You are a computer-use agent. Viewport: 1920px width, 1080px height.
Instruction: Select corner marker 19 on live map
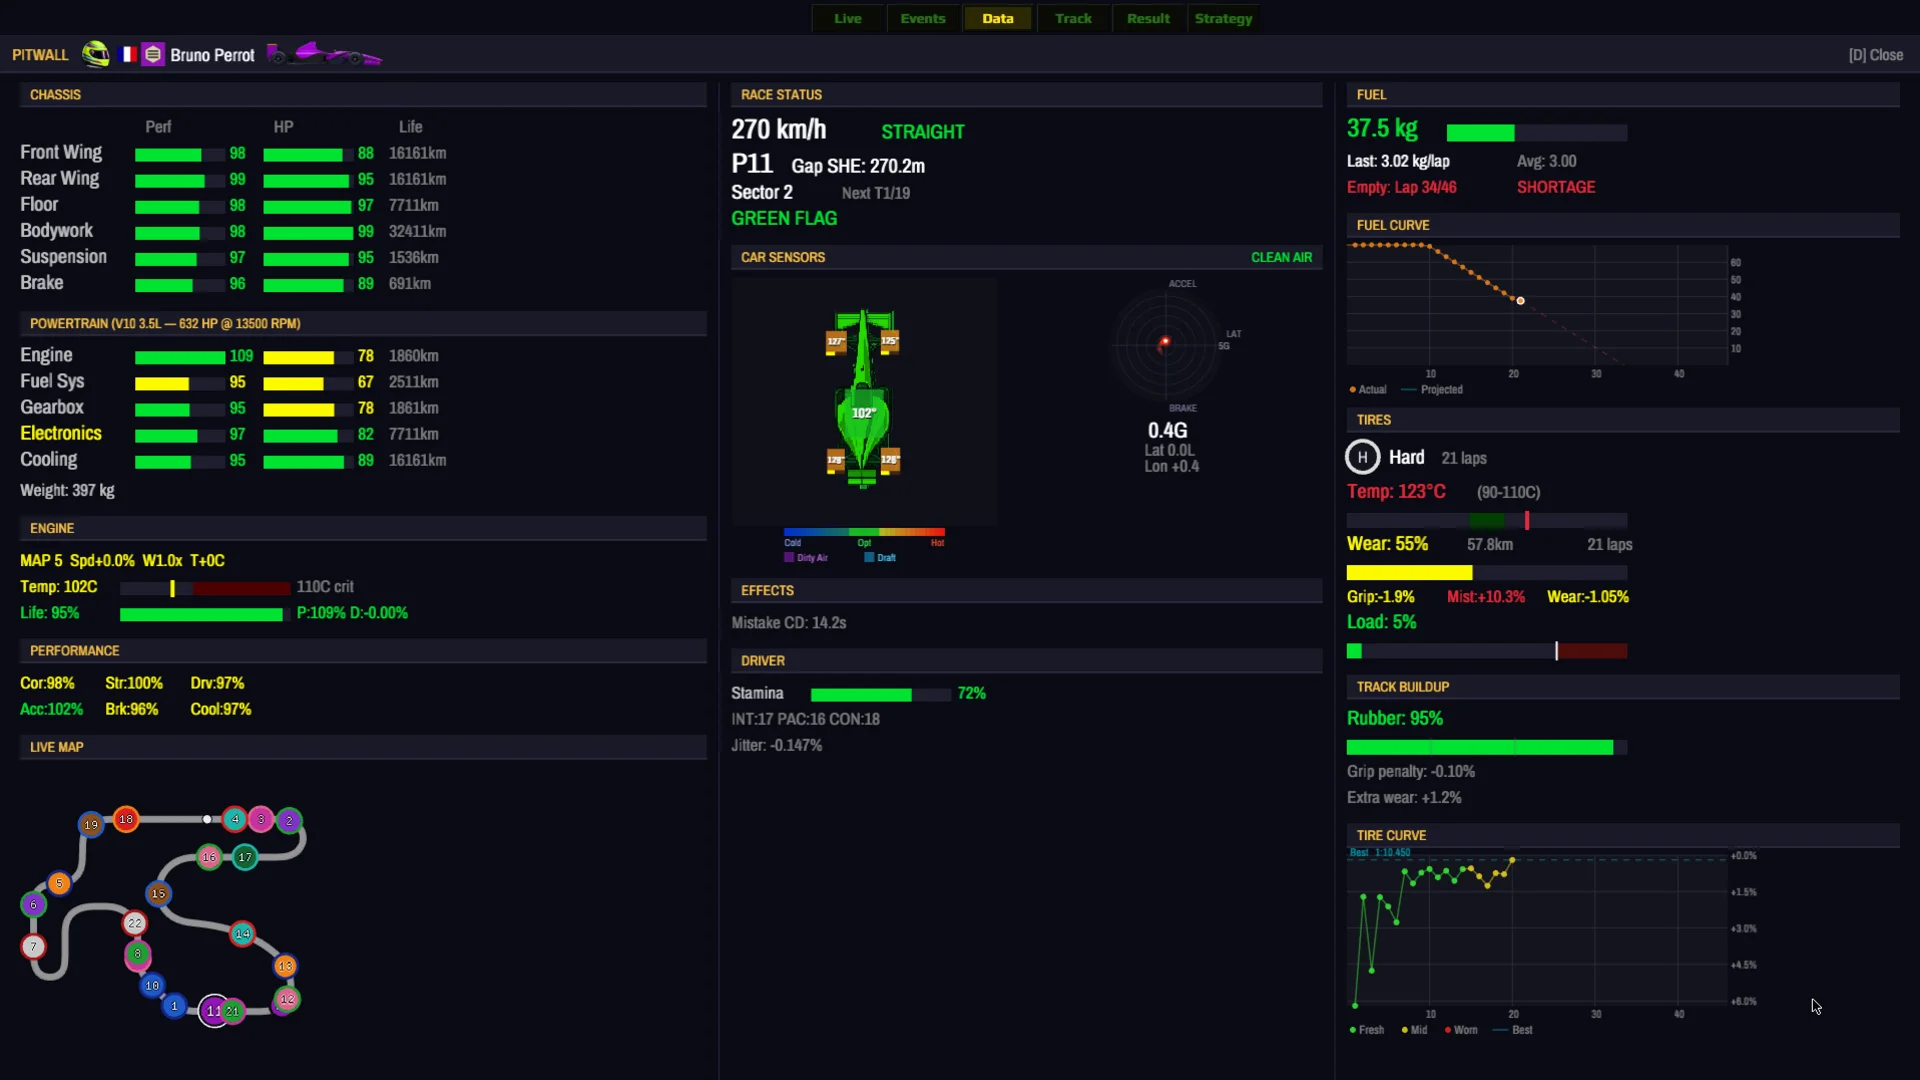[x=91, y=824]
